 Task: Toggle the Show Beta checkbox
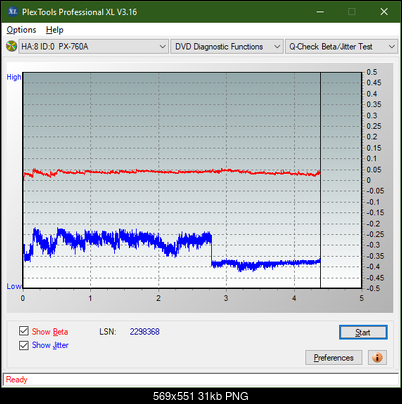click(24, 331)
